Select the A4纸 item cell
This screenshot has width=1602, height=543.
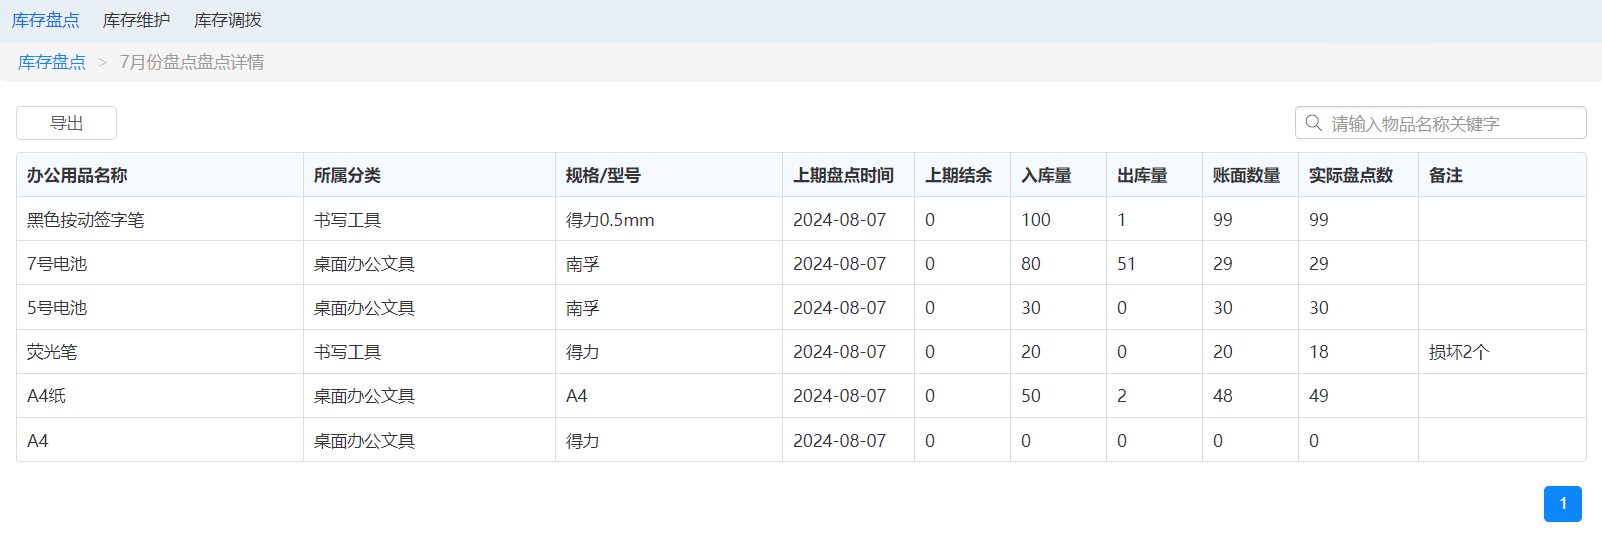pyautogui.click(x=47, y=396)
